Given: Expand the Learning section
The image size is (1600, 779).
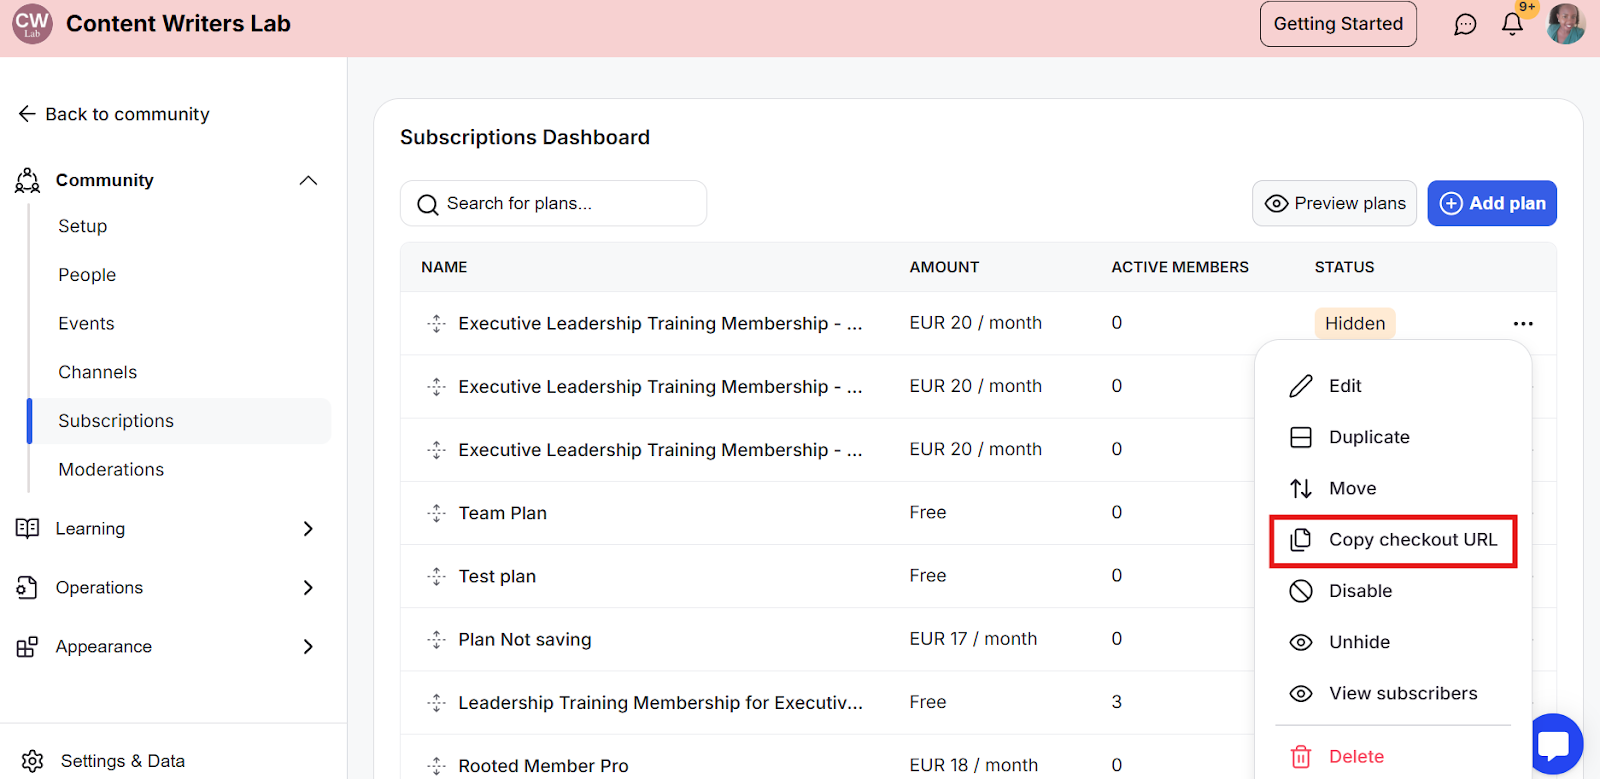Looking at the screenshot, I should pos(308,529).
